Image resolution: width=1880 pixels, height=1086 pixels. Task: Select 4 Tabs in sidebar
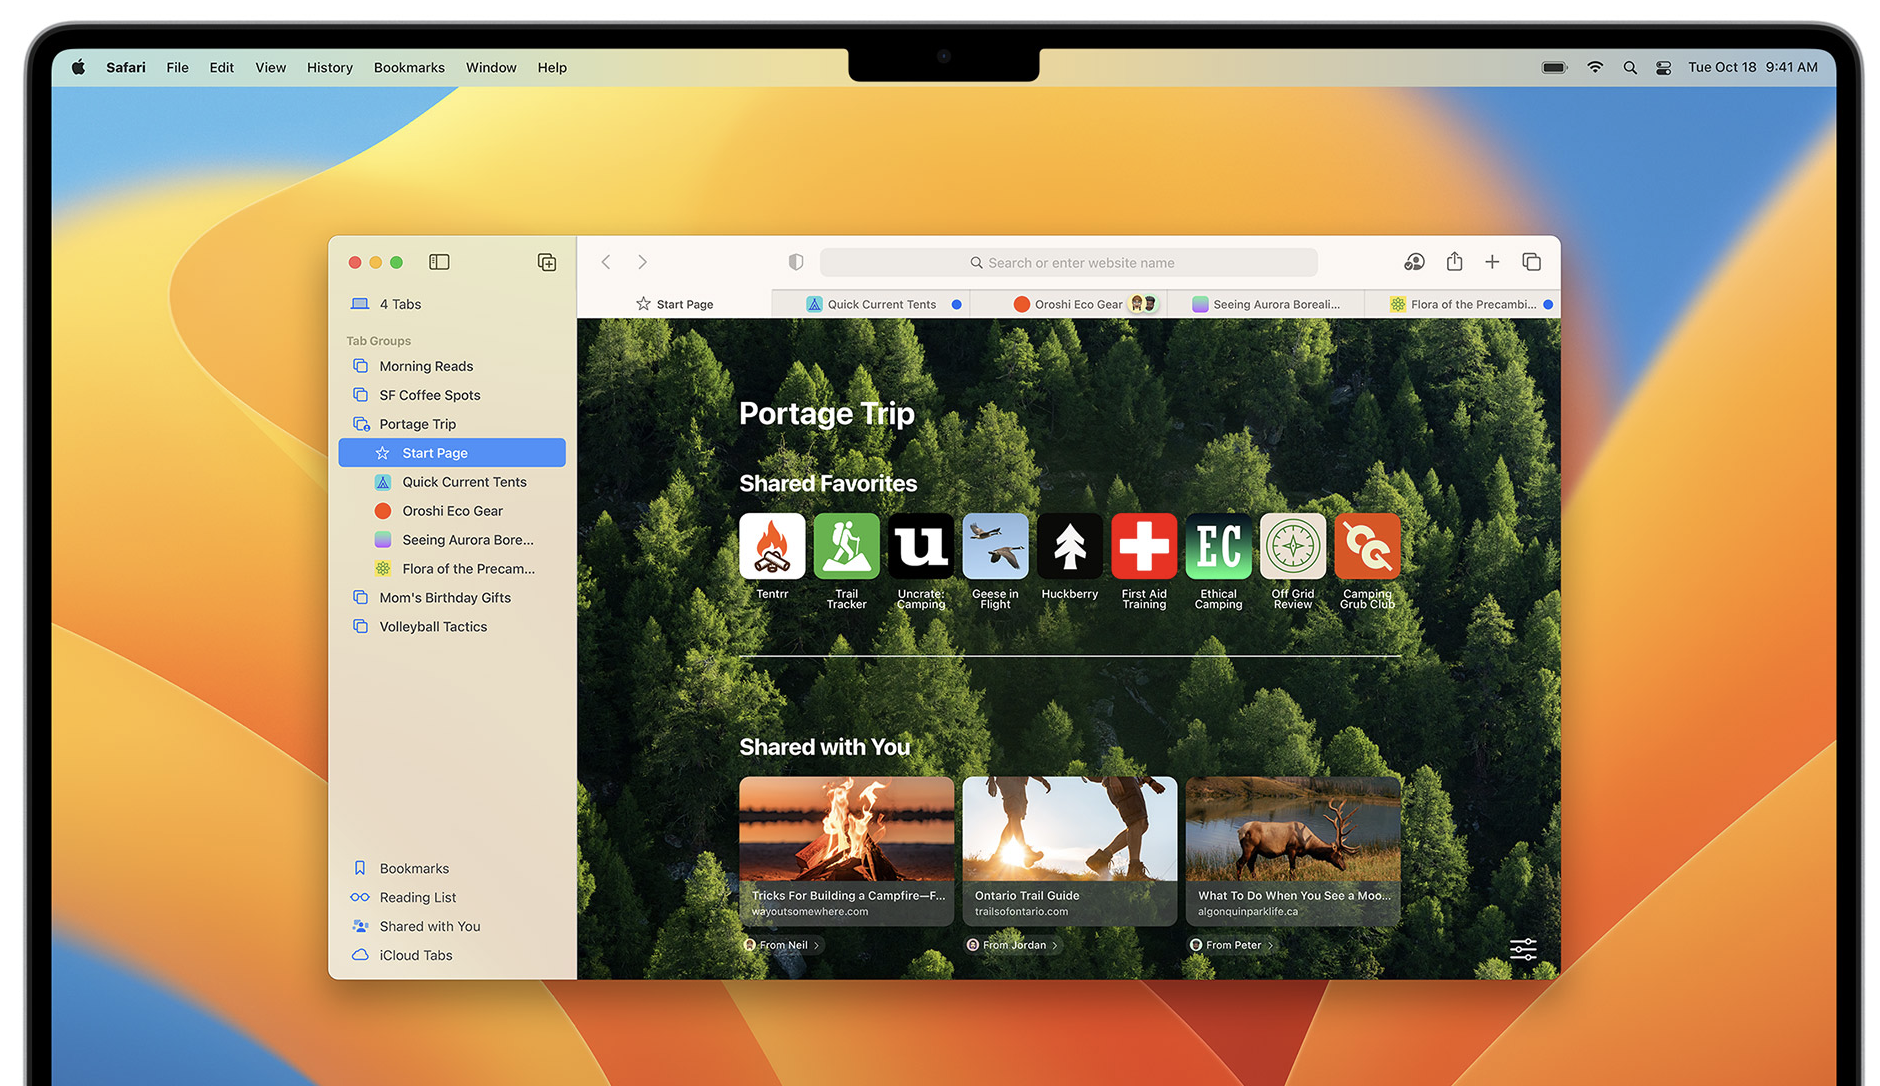click(x=452, y=304)
